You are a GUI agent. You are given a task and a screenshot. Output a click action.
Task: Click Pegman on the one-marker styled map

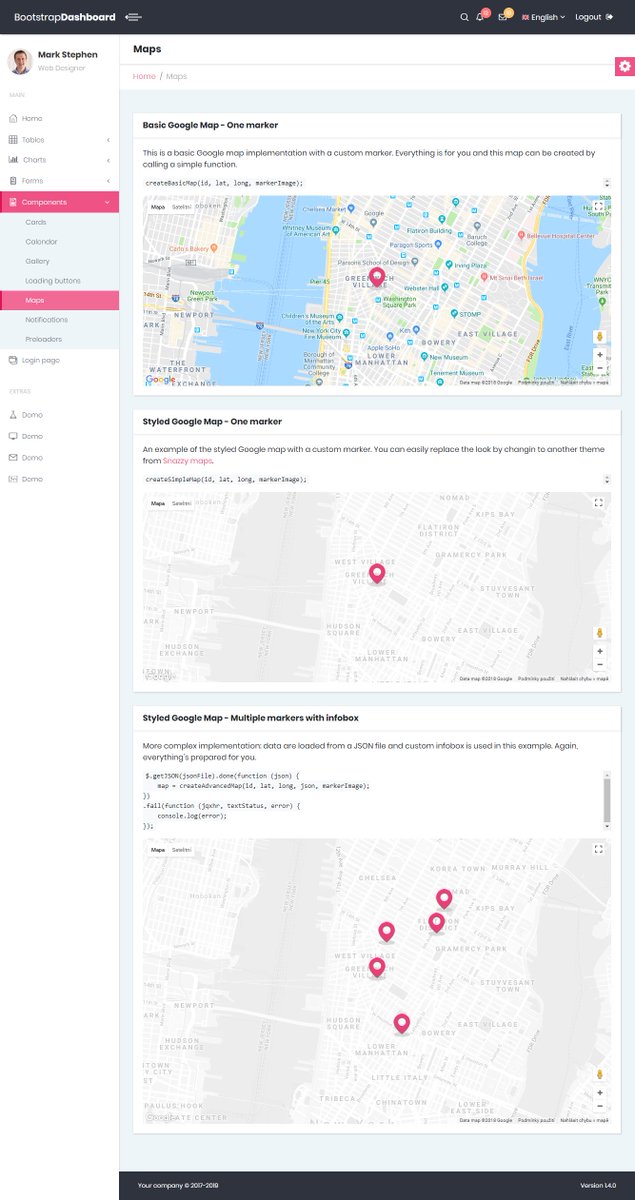tap(600, 633)
